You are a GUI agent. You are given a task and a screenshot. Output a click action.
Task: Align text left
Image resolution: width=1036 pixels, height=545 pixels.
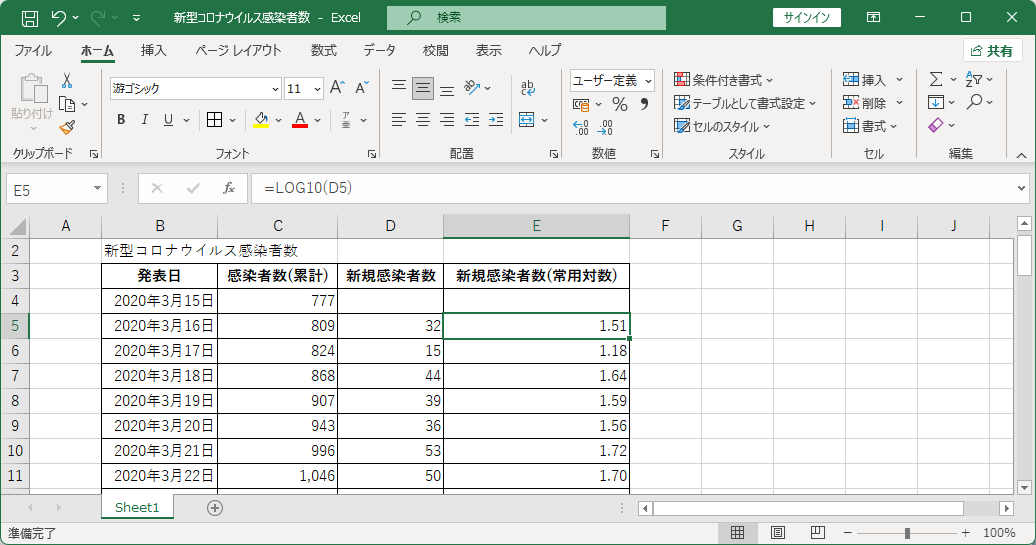pyautogui.click(x=398, y=120)
